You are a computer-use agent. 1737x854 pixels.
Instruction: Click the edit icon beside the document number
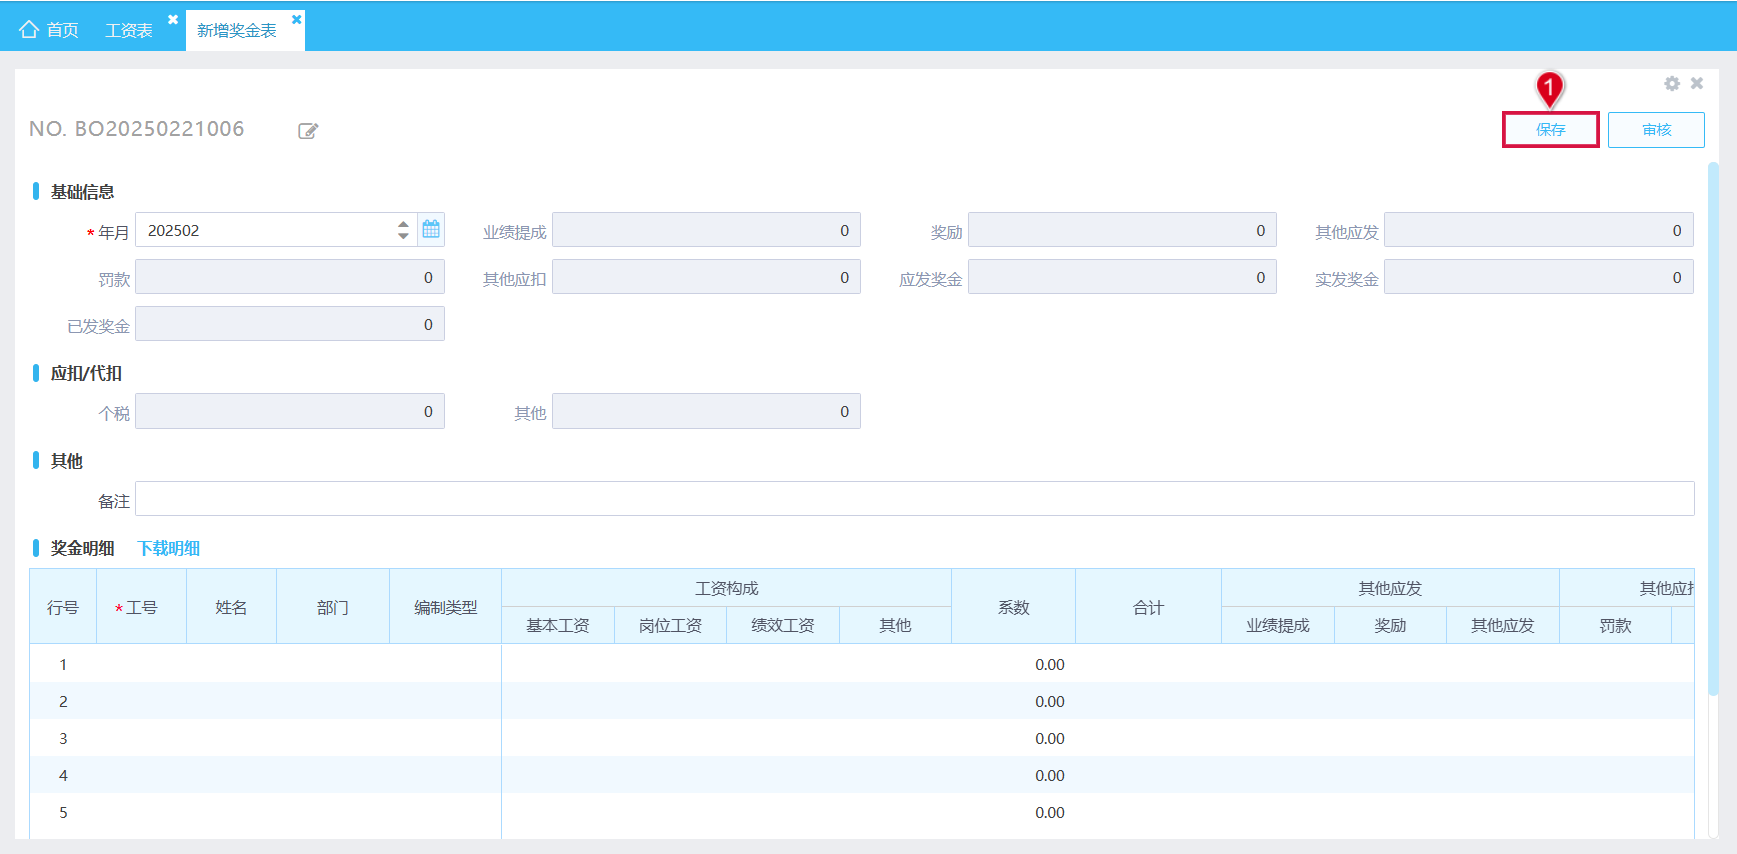308,131
